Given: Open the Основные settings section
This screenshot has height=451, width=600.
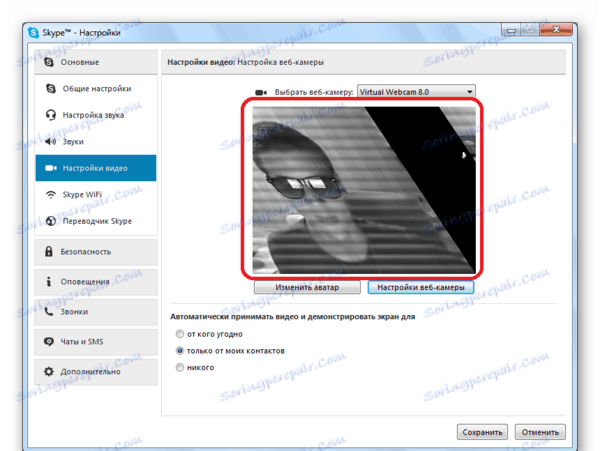Looking at the screenshot, I should tap(96, 62).
